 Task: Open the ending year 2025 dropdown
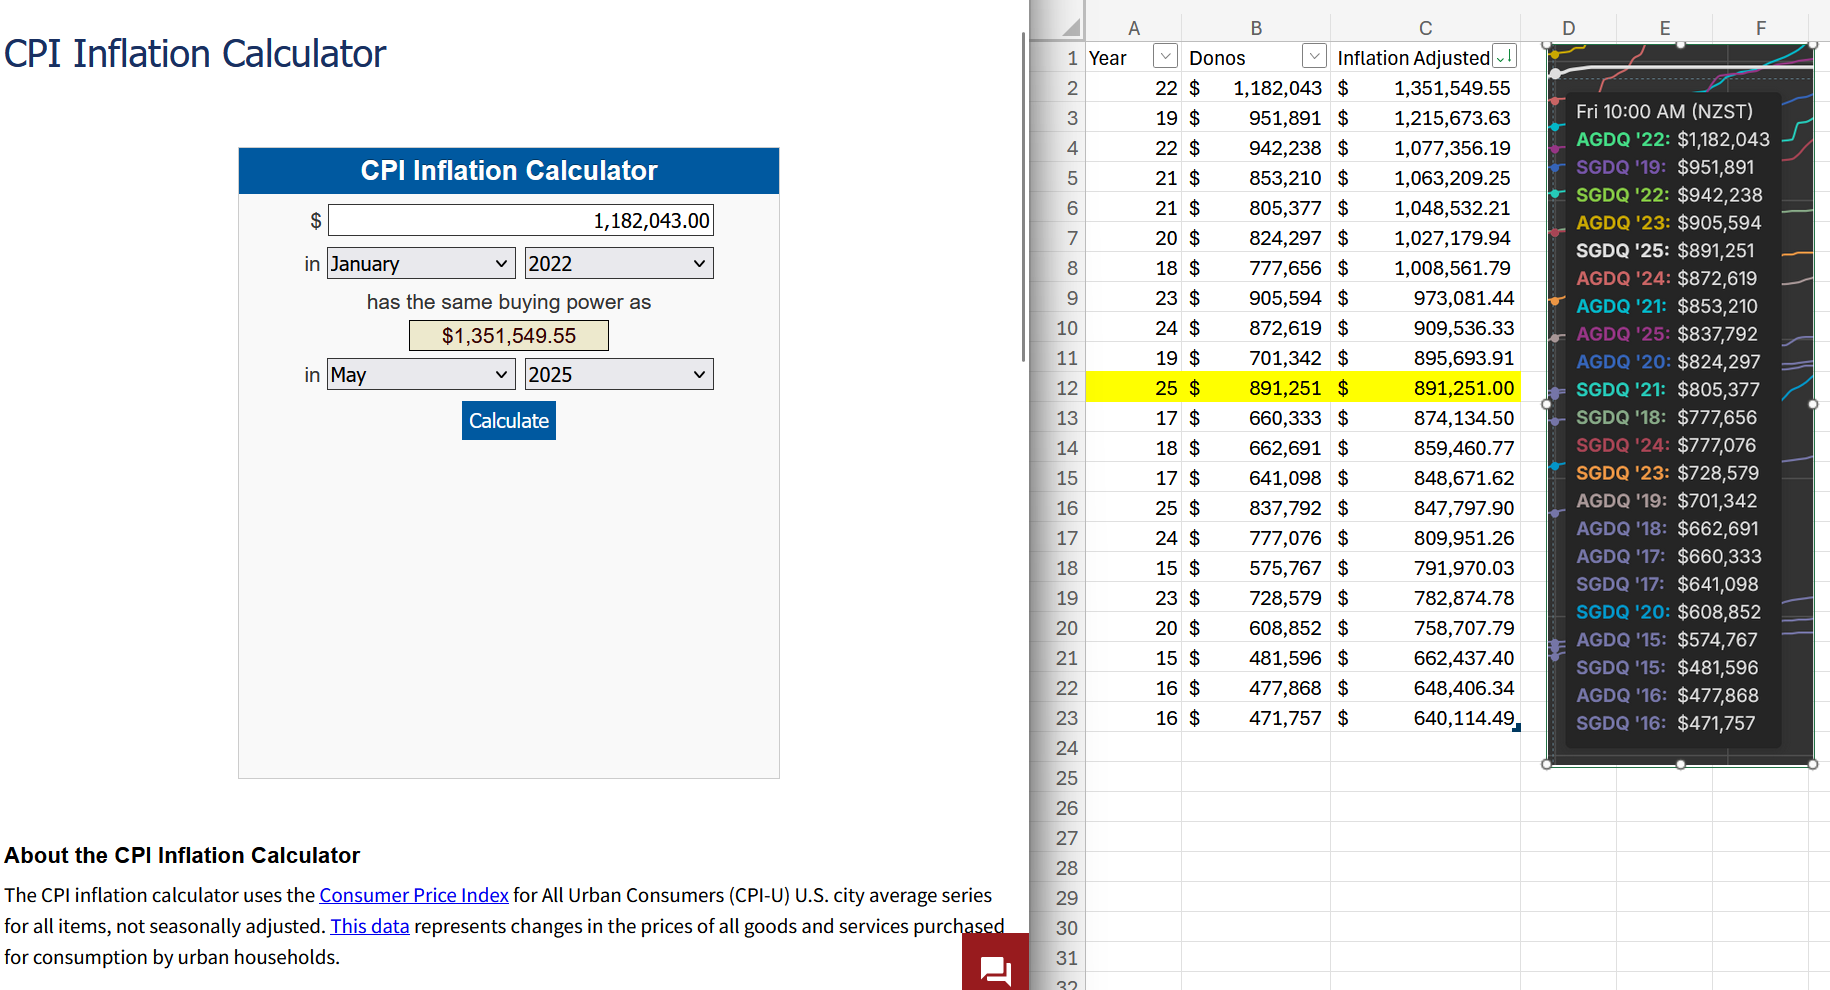619,374
